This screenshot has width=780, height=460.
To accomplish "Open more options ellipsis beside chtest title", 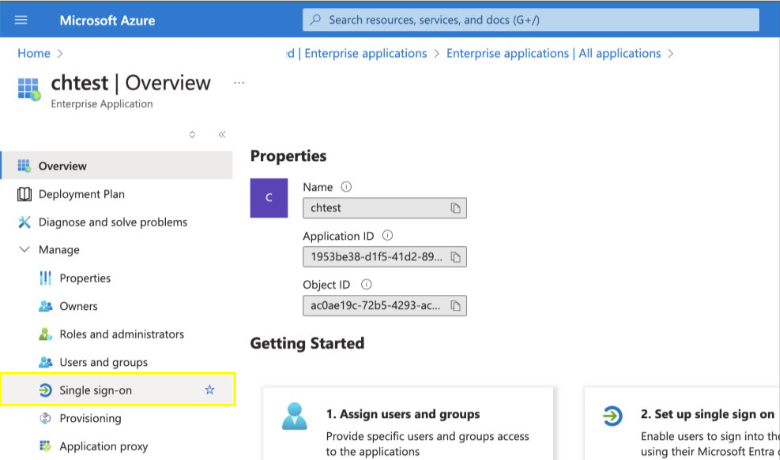I will pyautogui.click(x=239, y=83).
